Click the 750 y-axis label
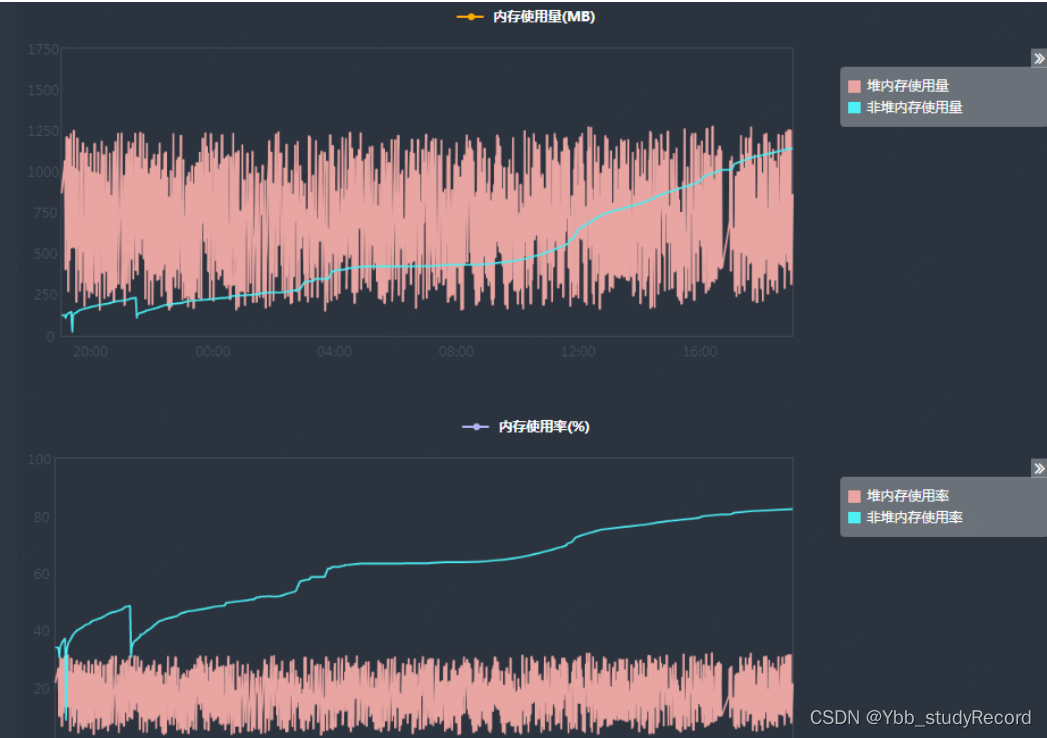The height and width of the screenshot is (738, 1047). (x=46, y=213)
